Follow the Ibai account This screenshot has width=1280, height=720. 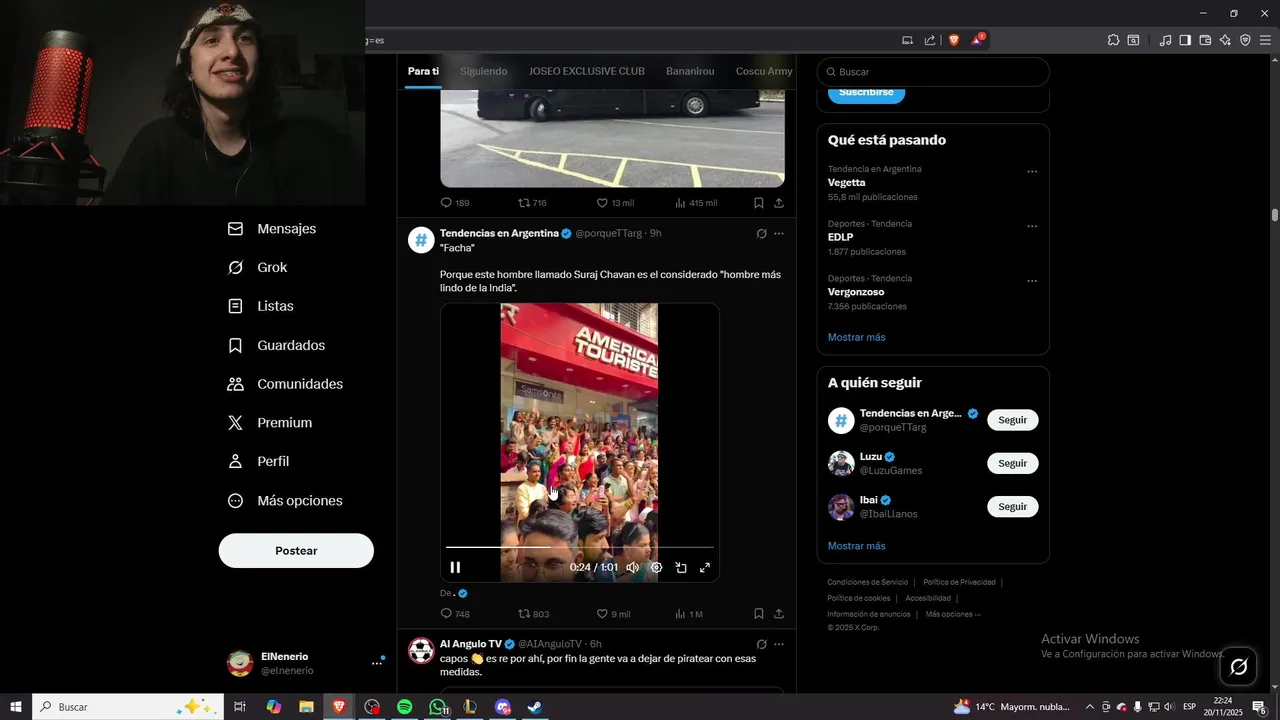(1013, 507)
